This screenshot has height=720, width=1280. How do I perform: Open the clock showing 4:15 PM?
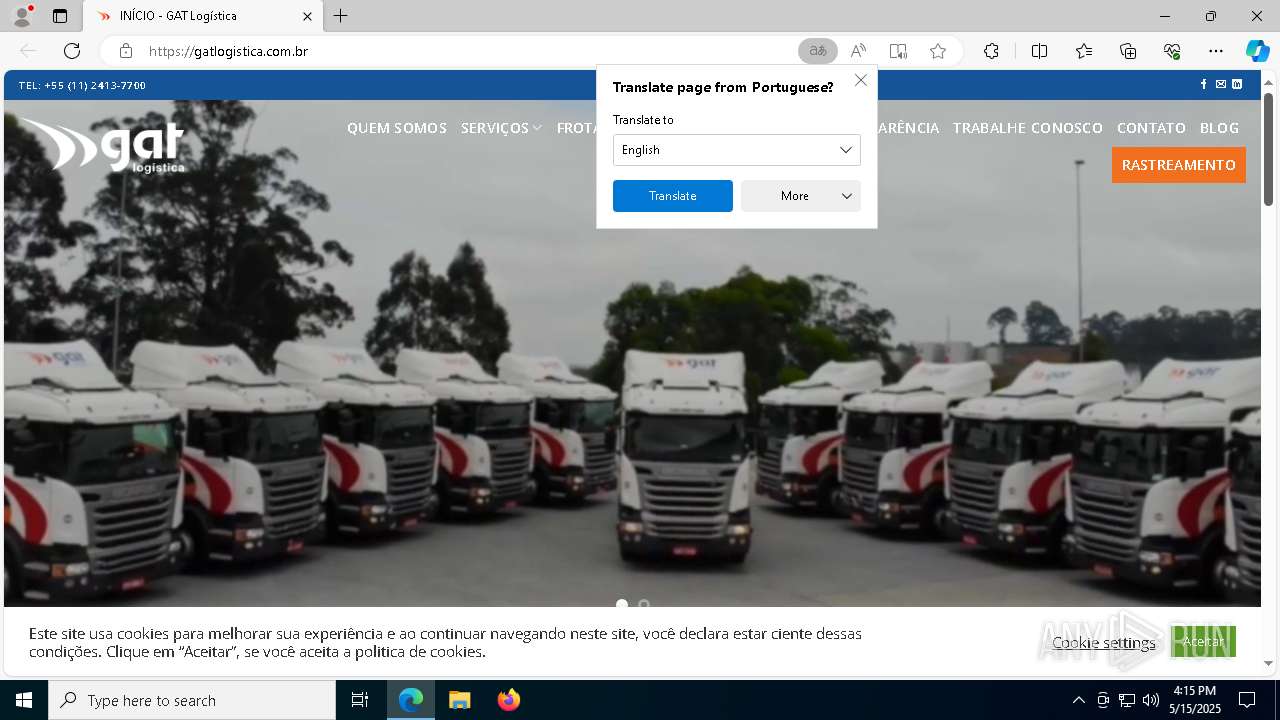point(1195,700)
